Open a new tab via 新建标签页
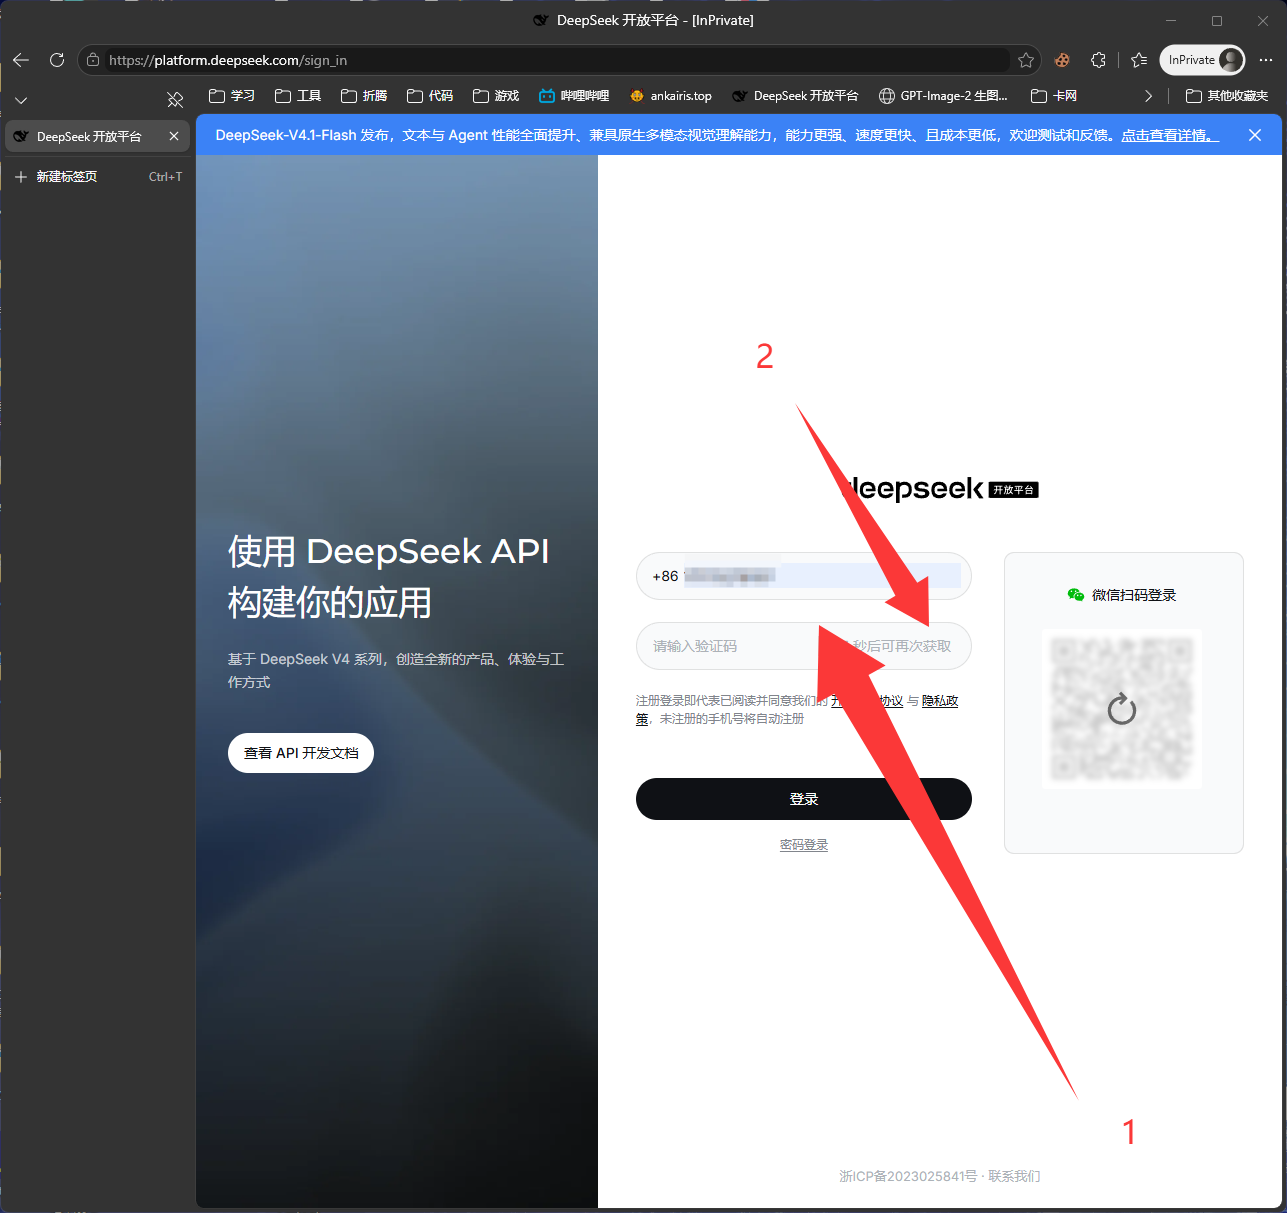This screenshot has height=1213, width=1287. pyautogui.click(x=97, y=177)
